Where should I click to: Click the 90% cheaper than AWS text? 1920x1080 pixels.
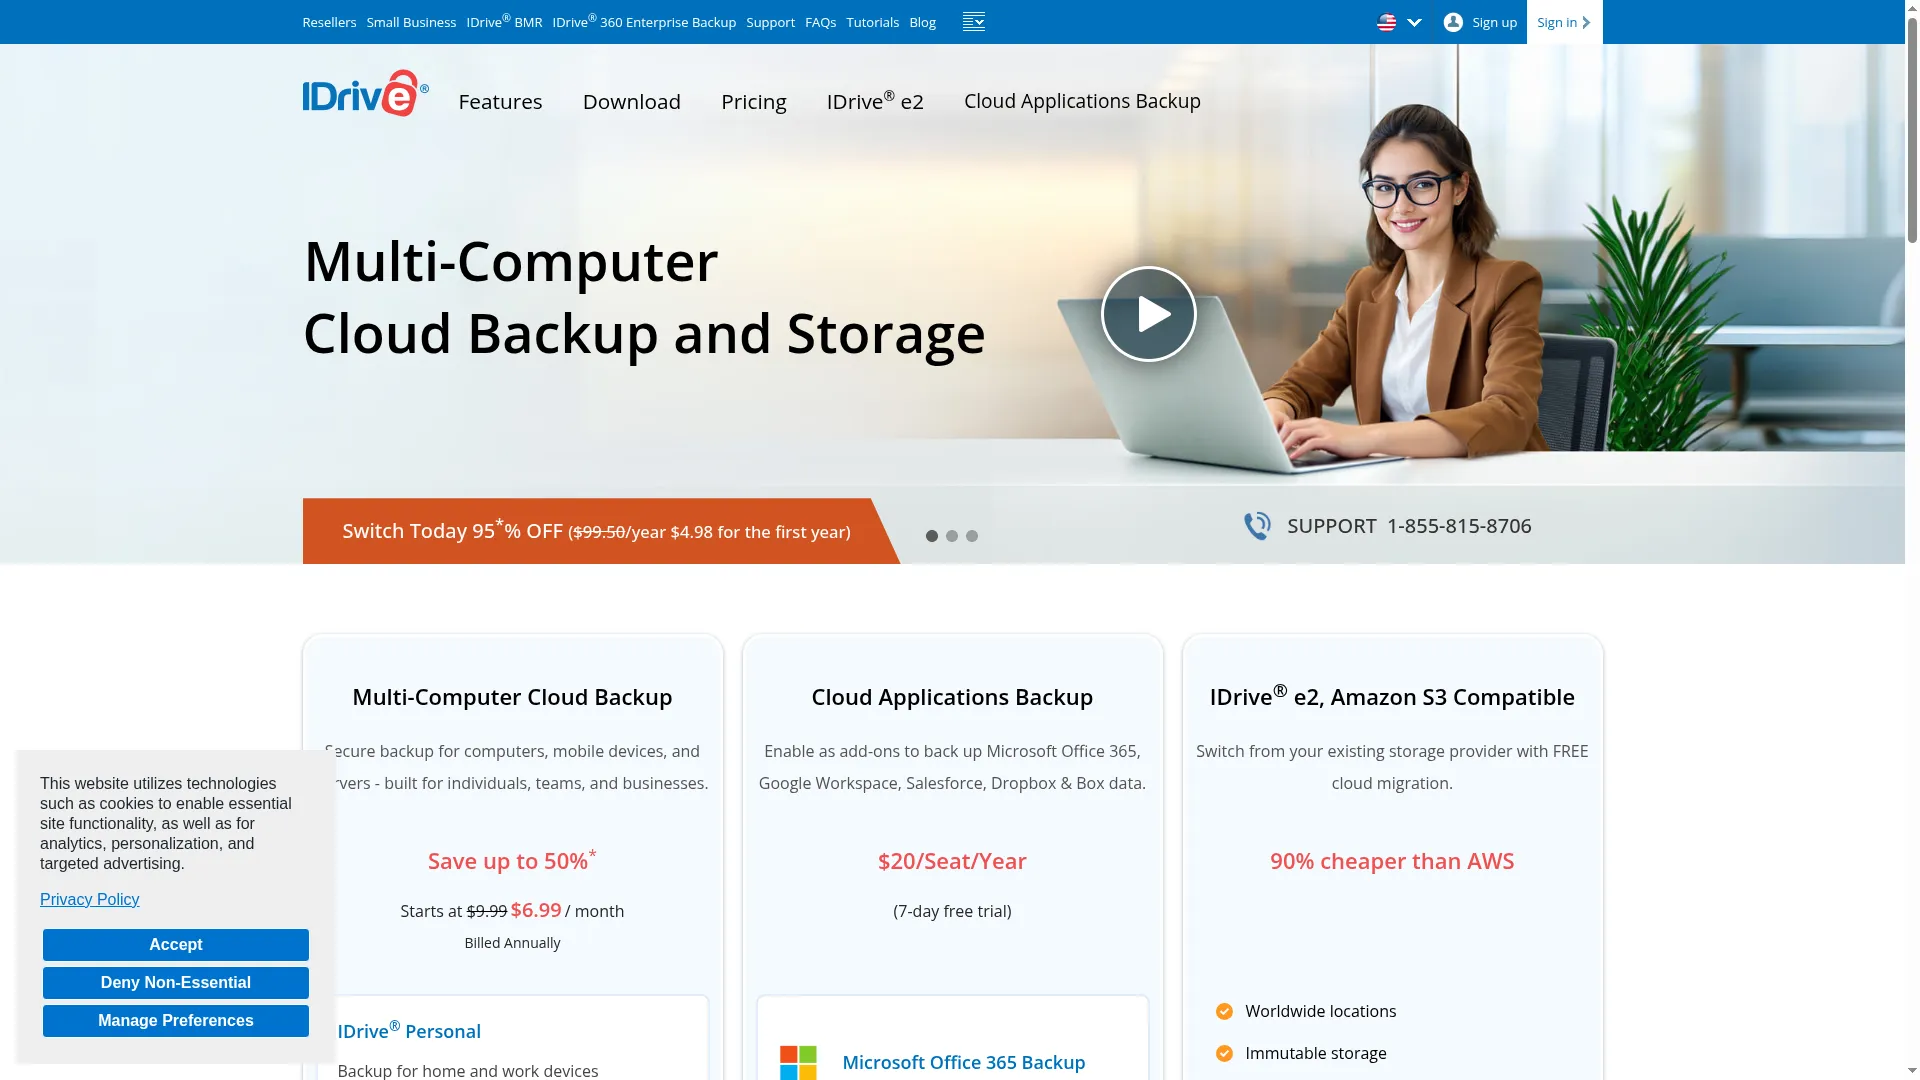[x=1392, y=861]
